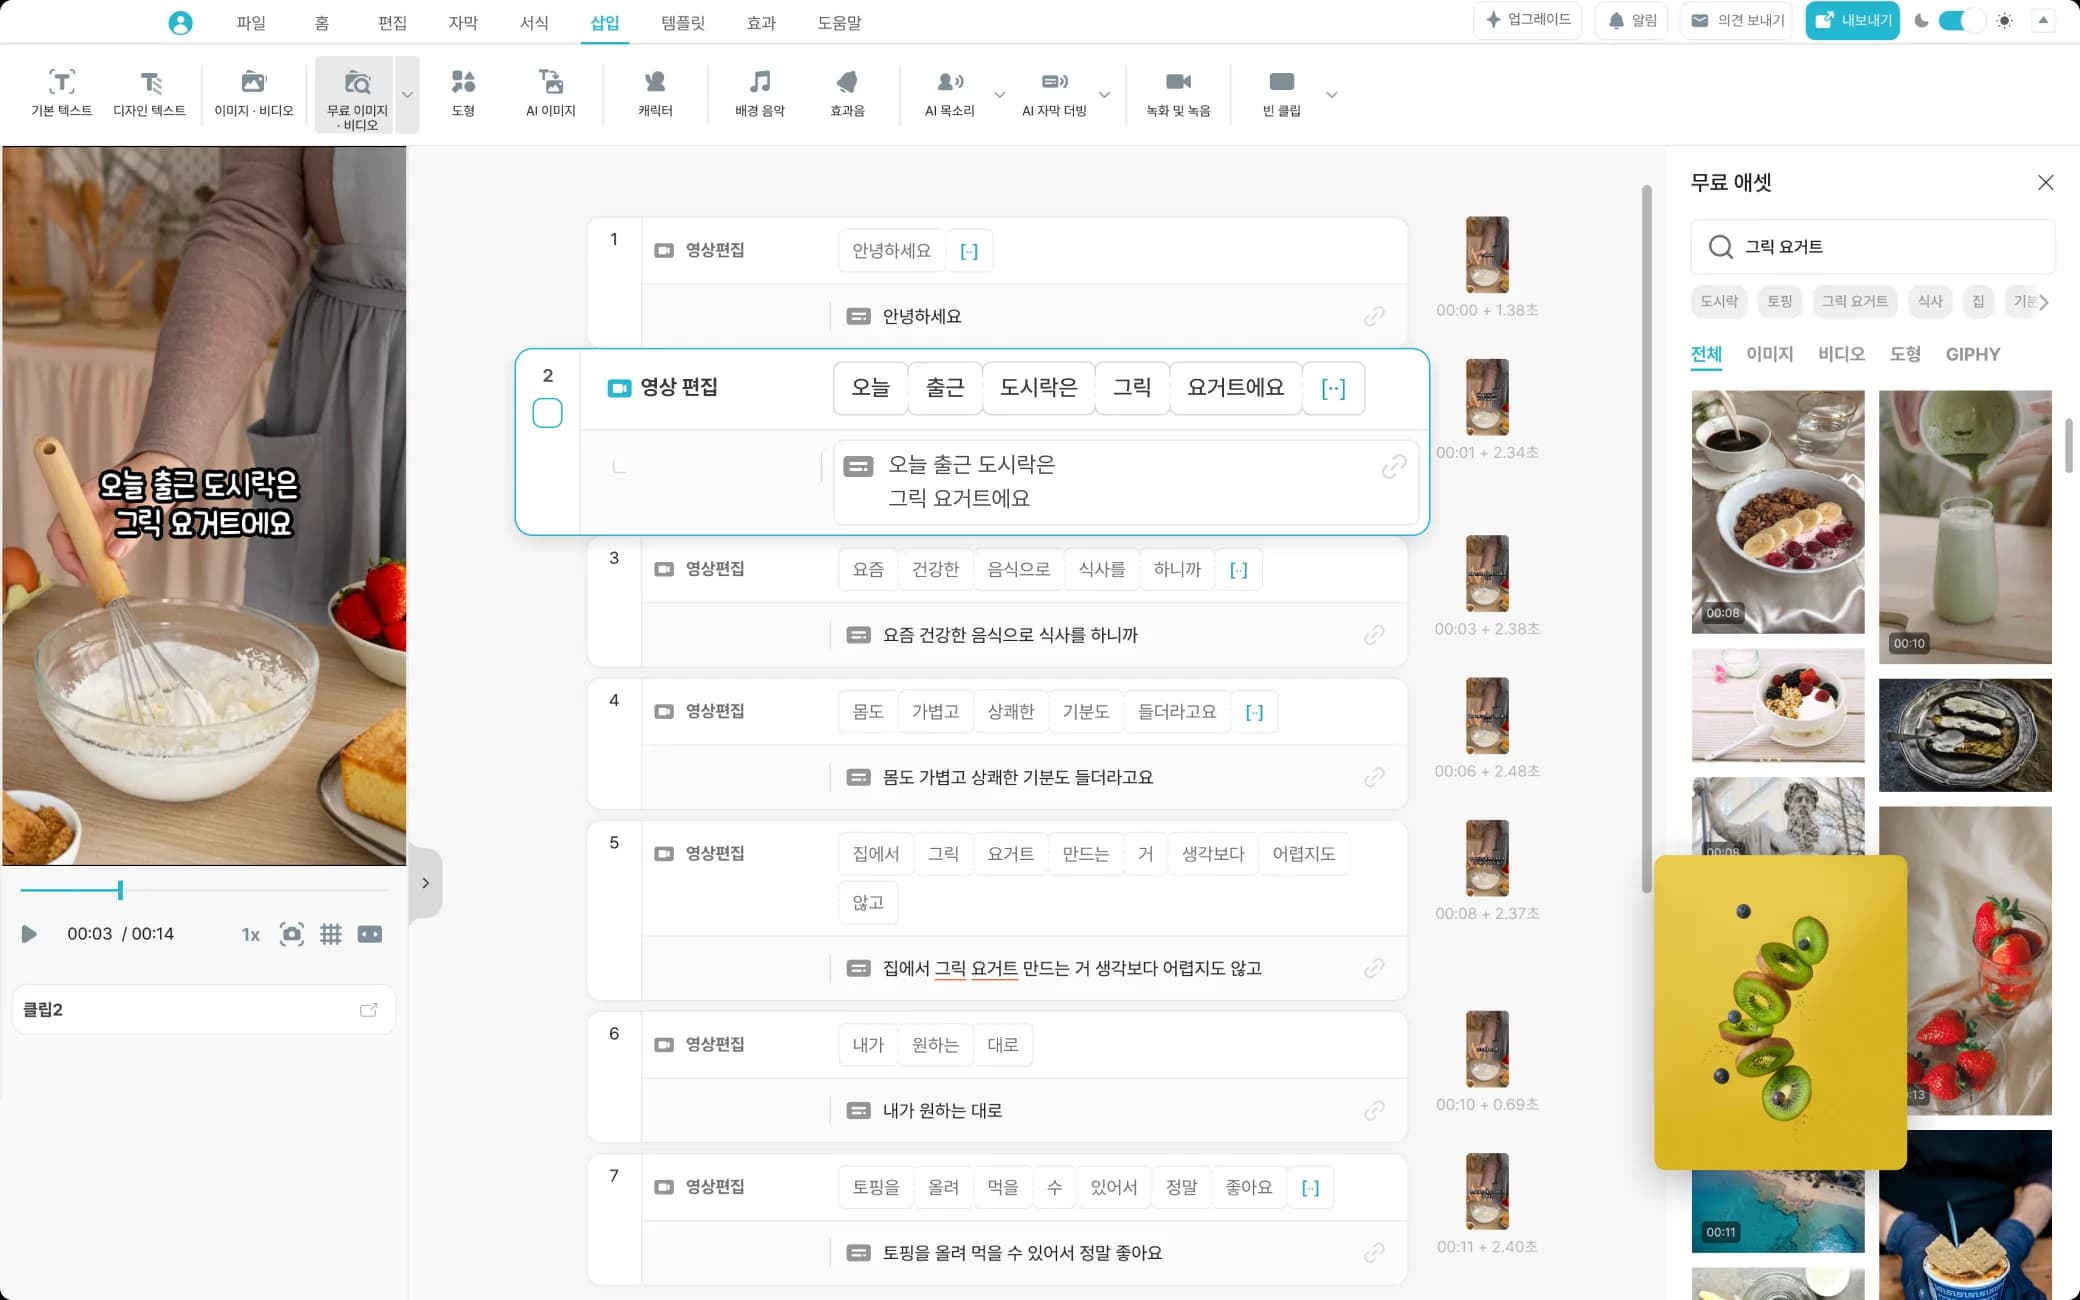
Task: Expand the AI 자막 더빙 dropdown arrow
Action: click(1104, 96)
